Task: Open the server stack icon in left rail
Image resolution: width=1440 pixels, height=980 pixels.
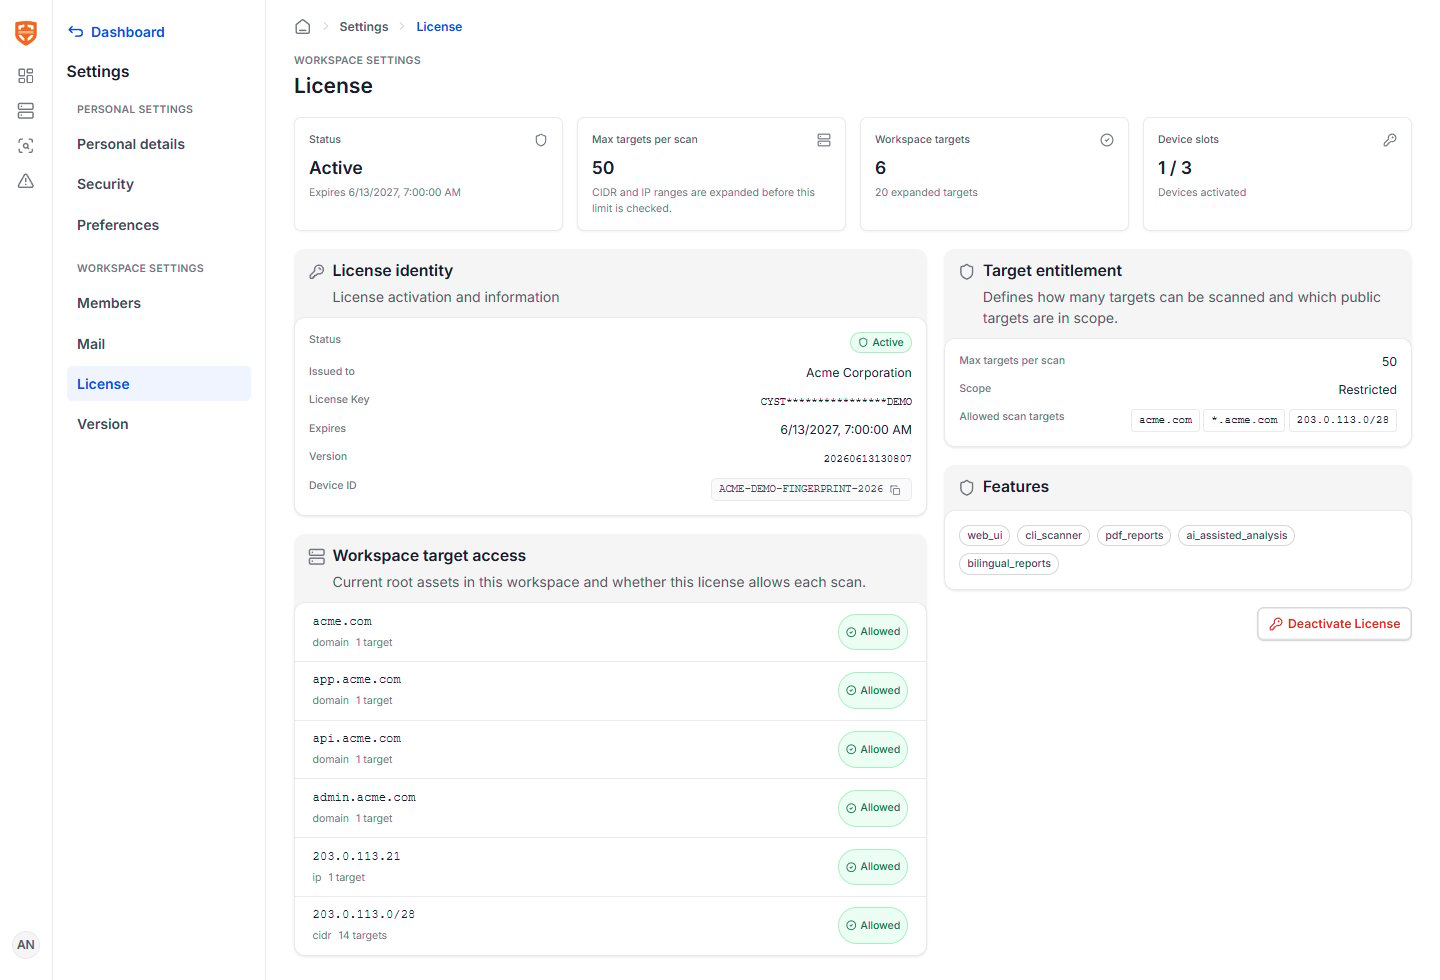Action: tap(26, 111)
